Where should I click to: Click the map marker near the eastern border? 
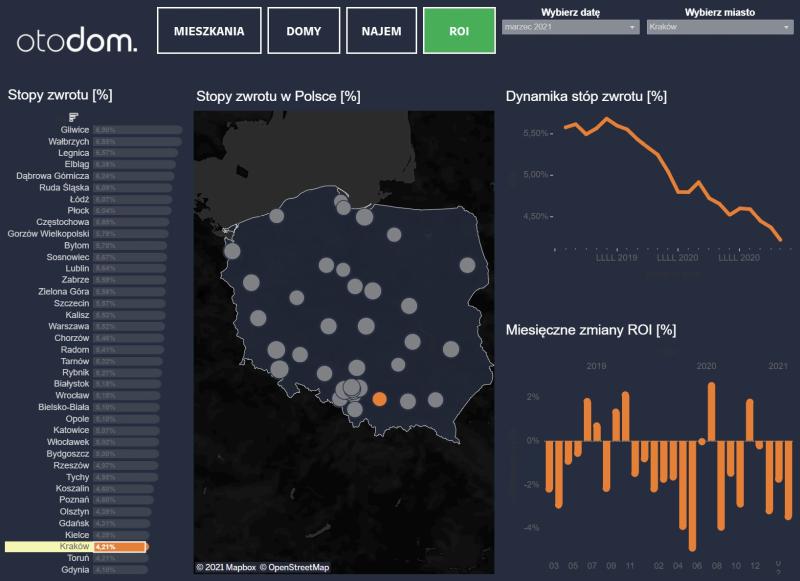tap(467, 265)
